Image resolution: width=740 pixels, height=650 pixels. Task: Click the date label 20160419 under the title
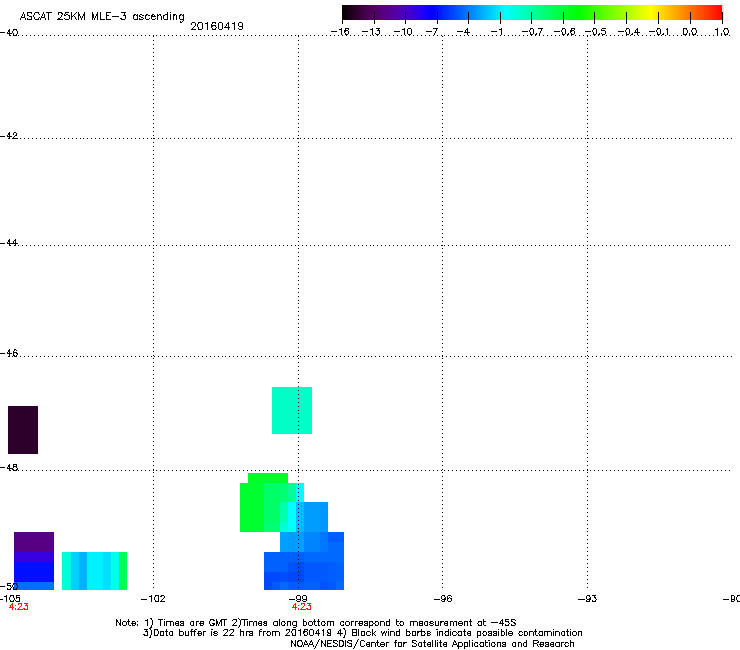pos(217,26)
